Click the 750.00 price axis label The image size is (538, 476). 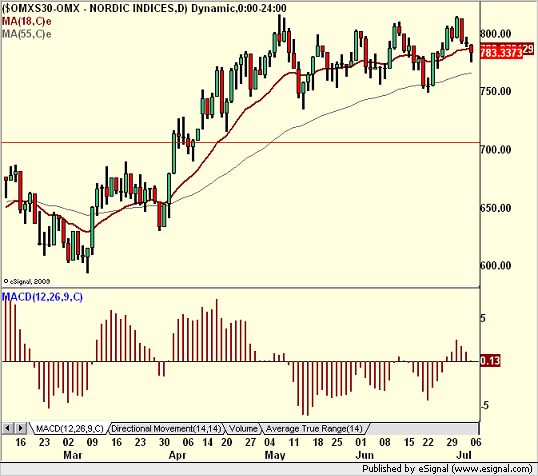click(495, 91)
